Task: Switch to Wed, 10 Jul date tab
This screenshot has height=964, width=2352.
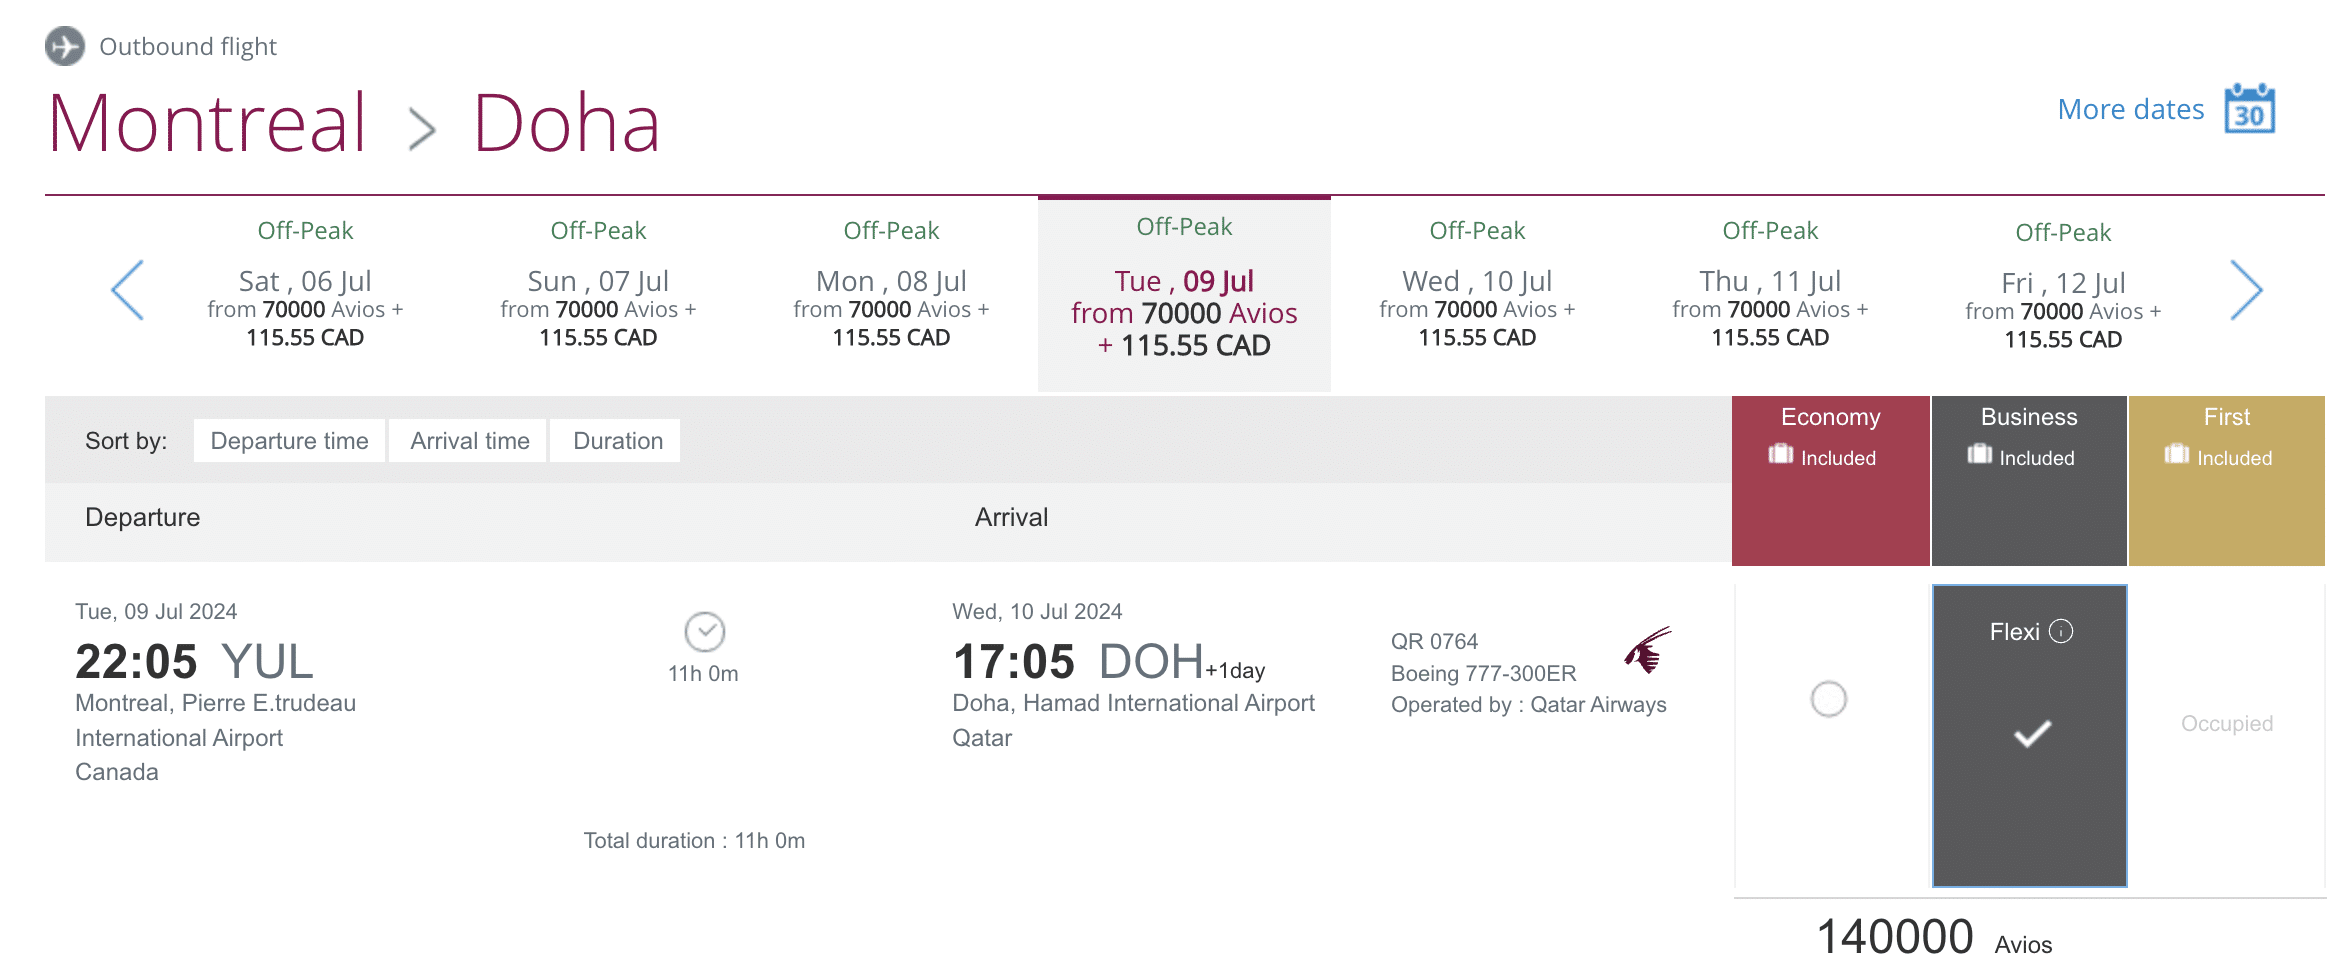Action: pos(1477,295)
